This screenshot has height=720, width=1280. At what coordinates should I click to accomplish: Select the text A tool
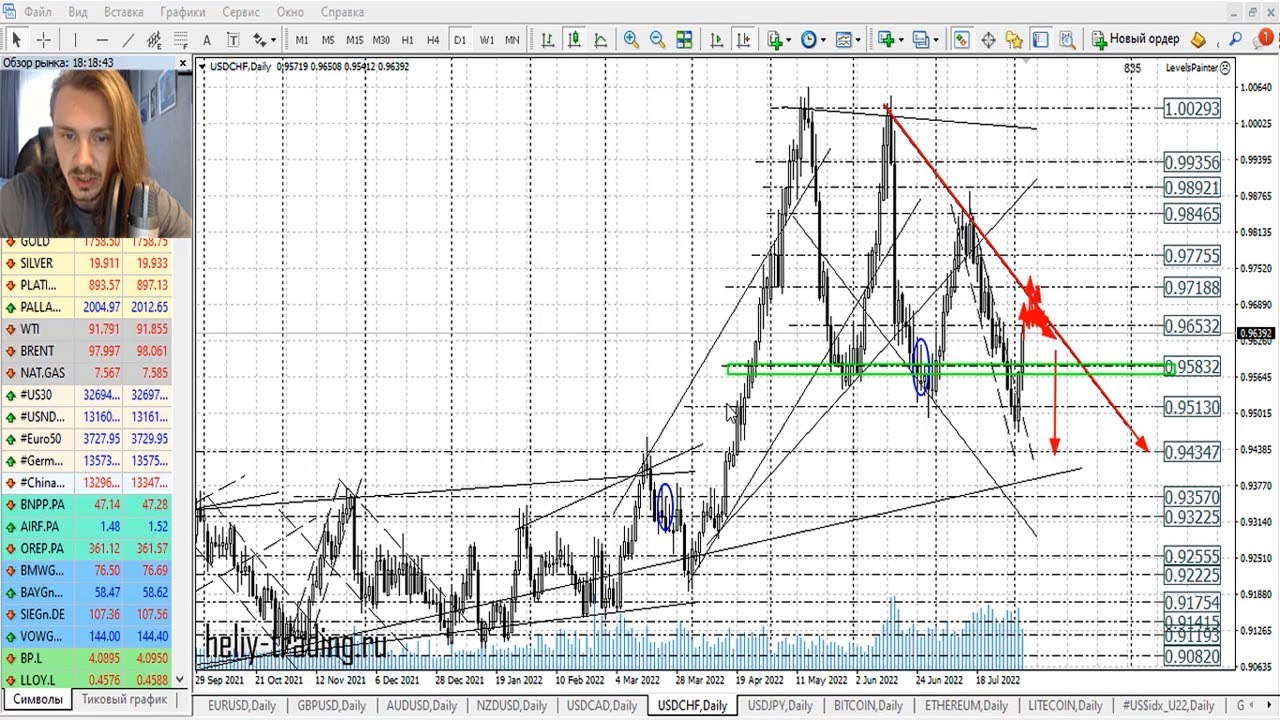(x=207, y=40)
